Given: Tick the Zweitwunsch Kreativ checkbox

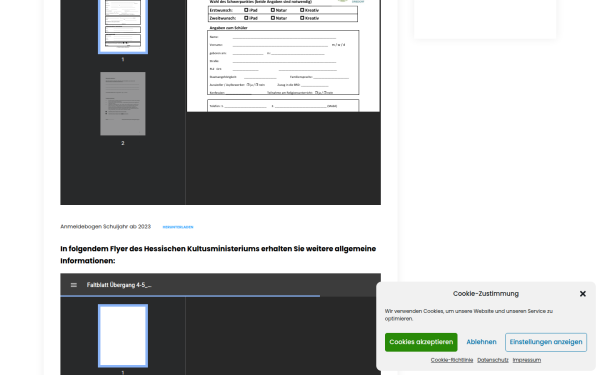Looking at the screenshot, I should click(302, 18).
